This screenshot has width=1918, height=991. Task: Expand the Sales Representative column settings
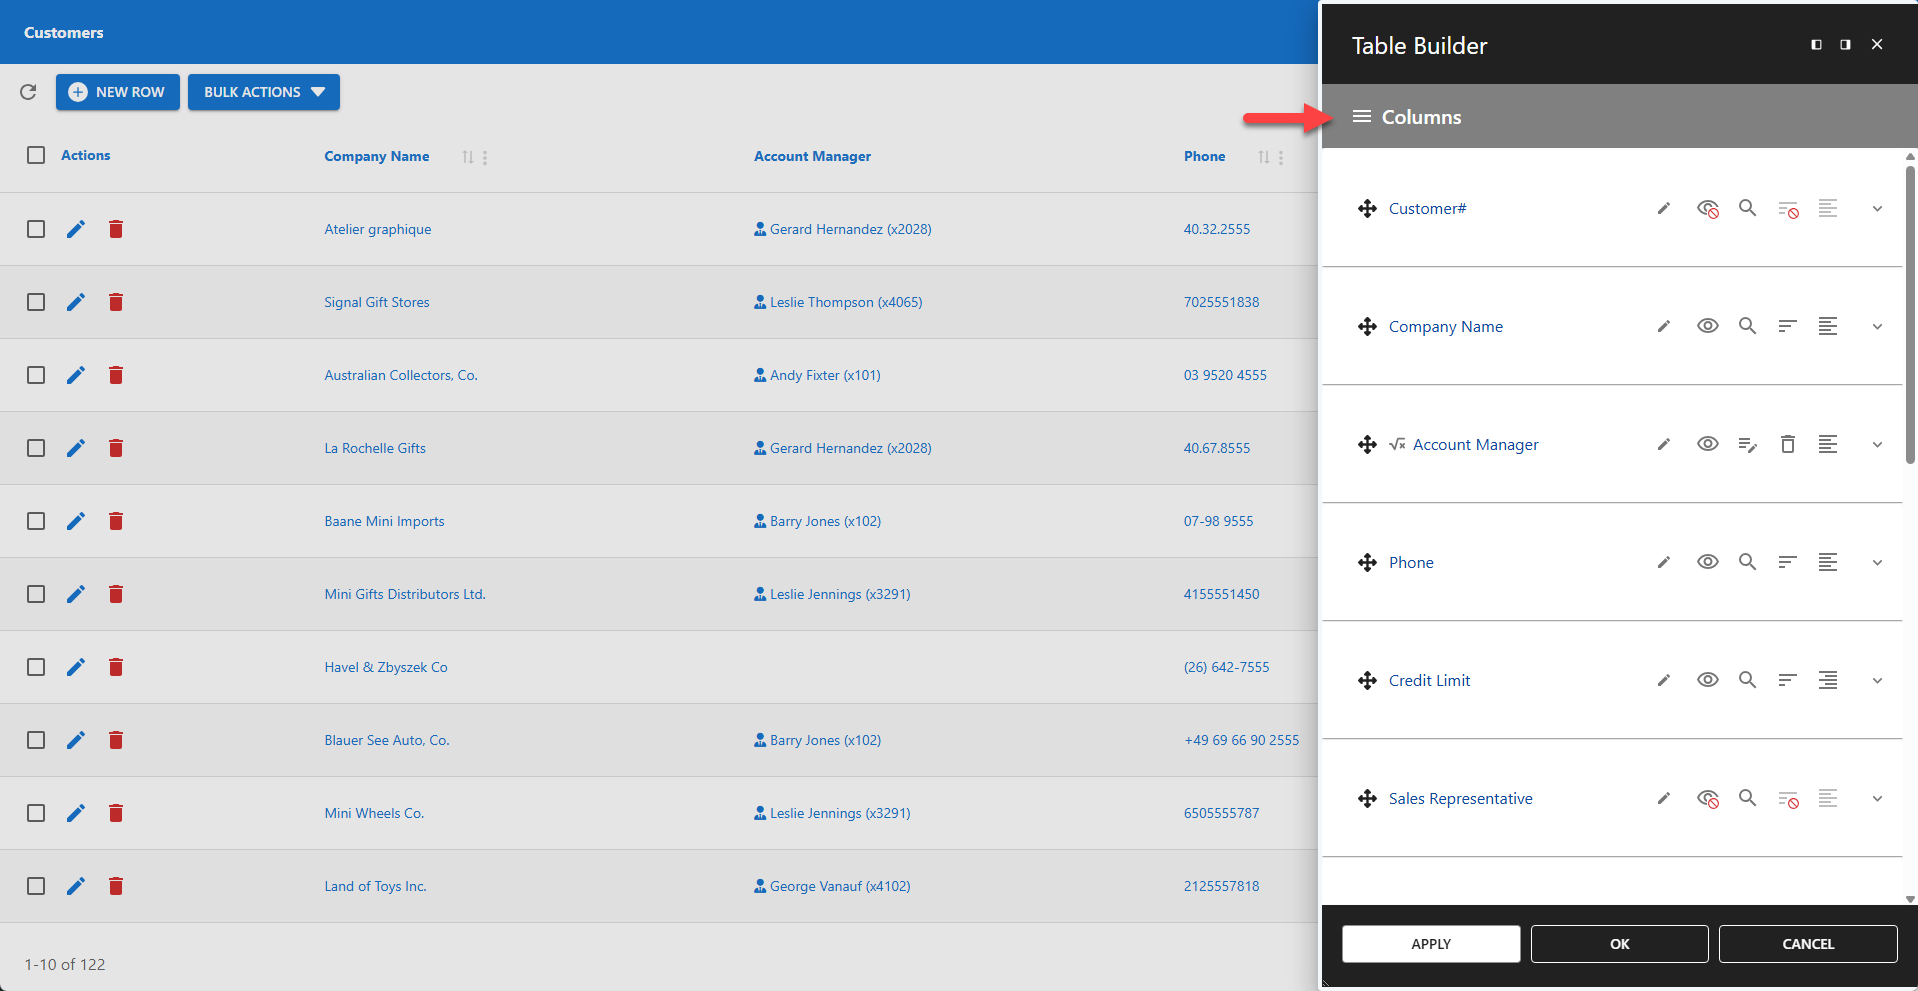tap(1876, 798)
